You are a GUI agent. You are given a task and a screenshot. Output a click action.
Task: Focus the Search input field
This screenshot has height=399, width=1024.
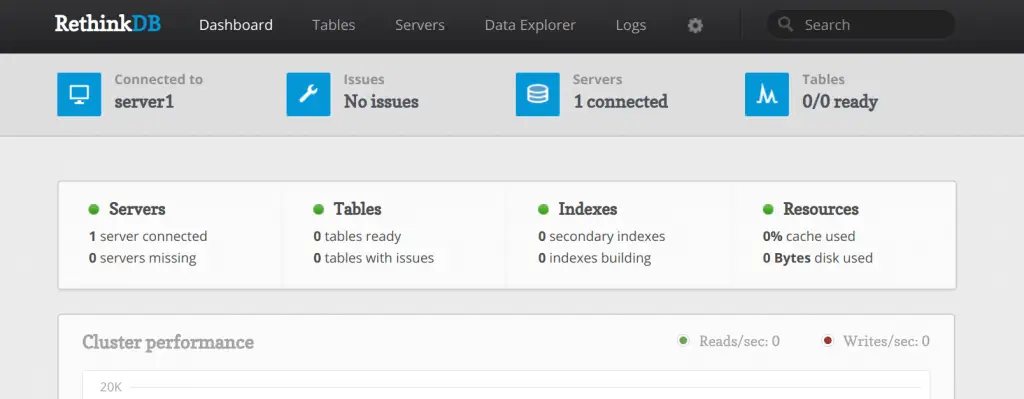click(861, 25)
